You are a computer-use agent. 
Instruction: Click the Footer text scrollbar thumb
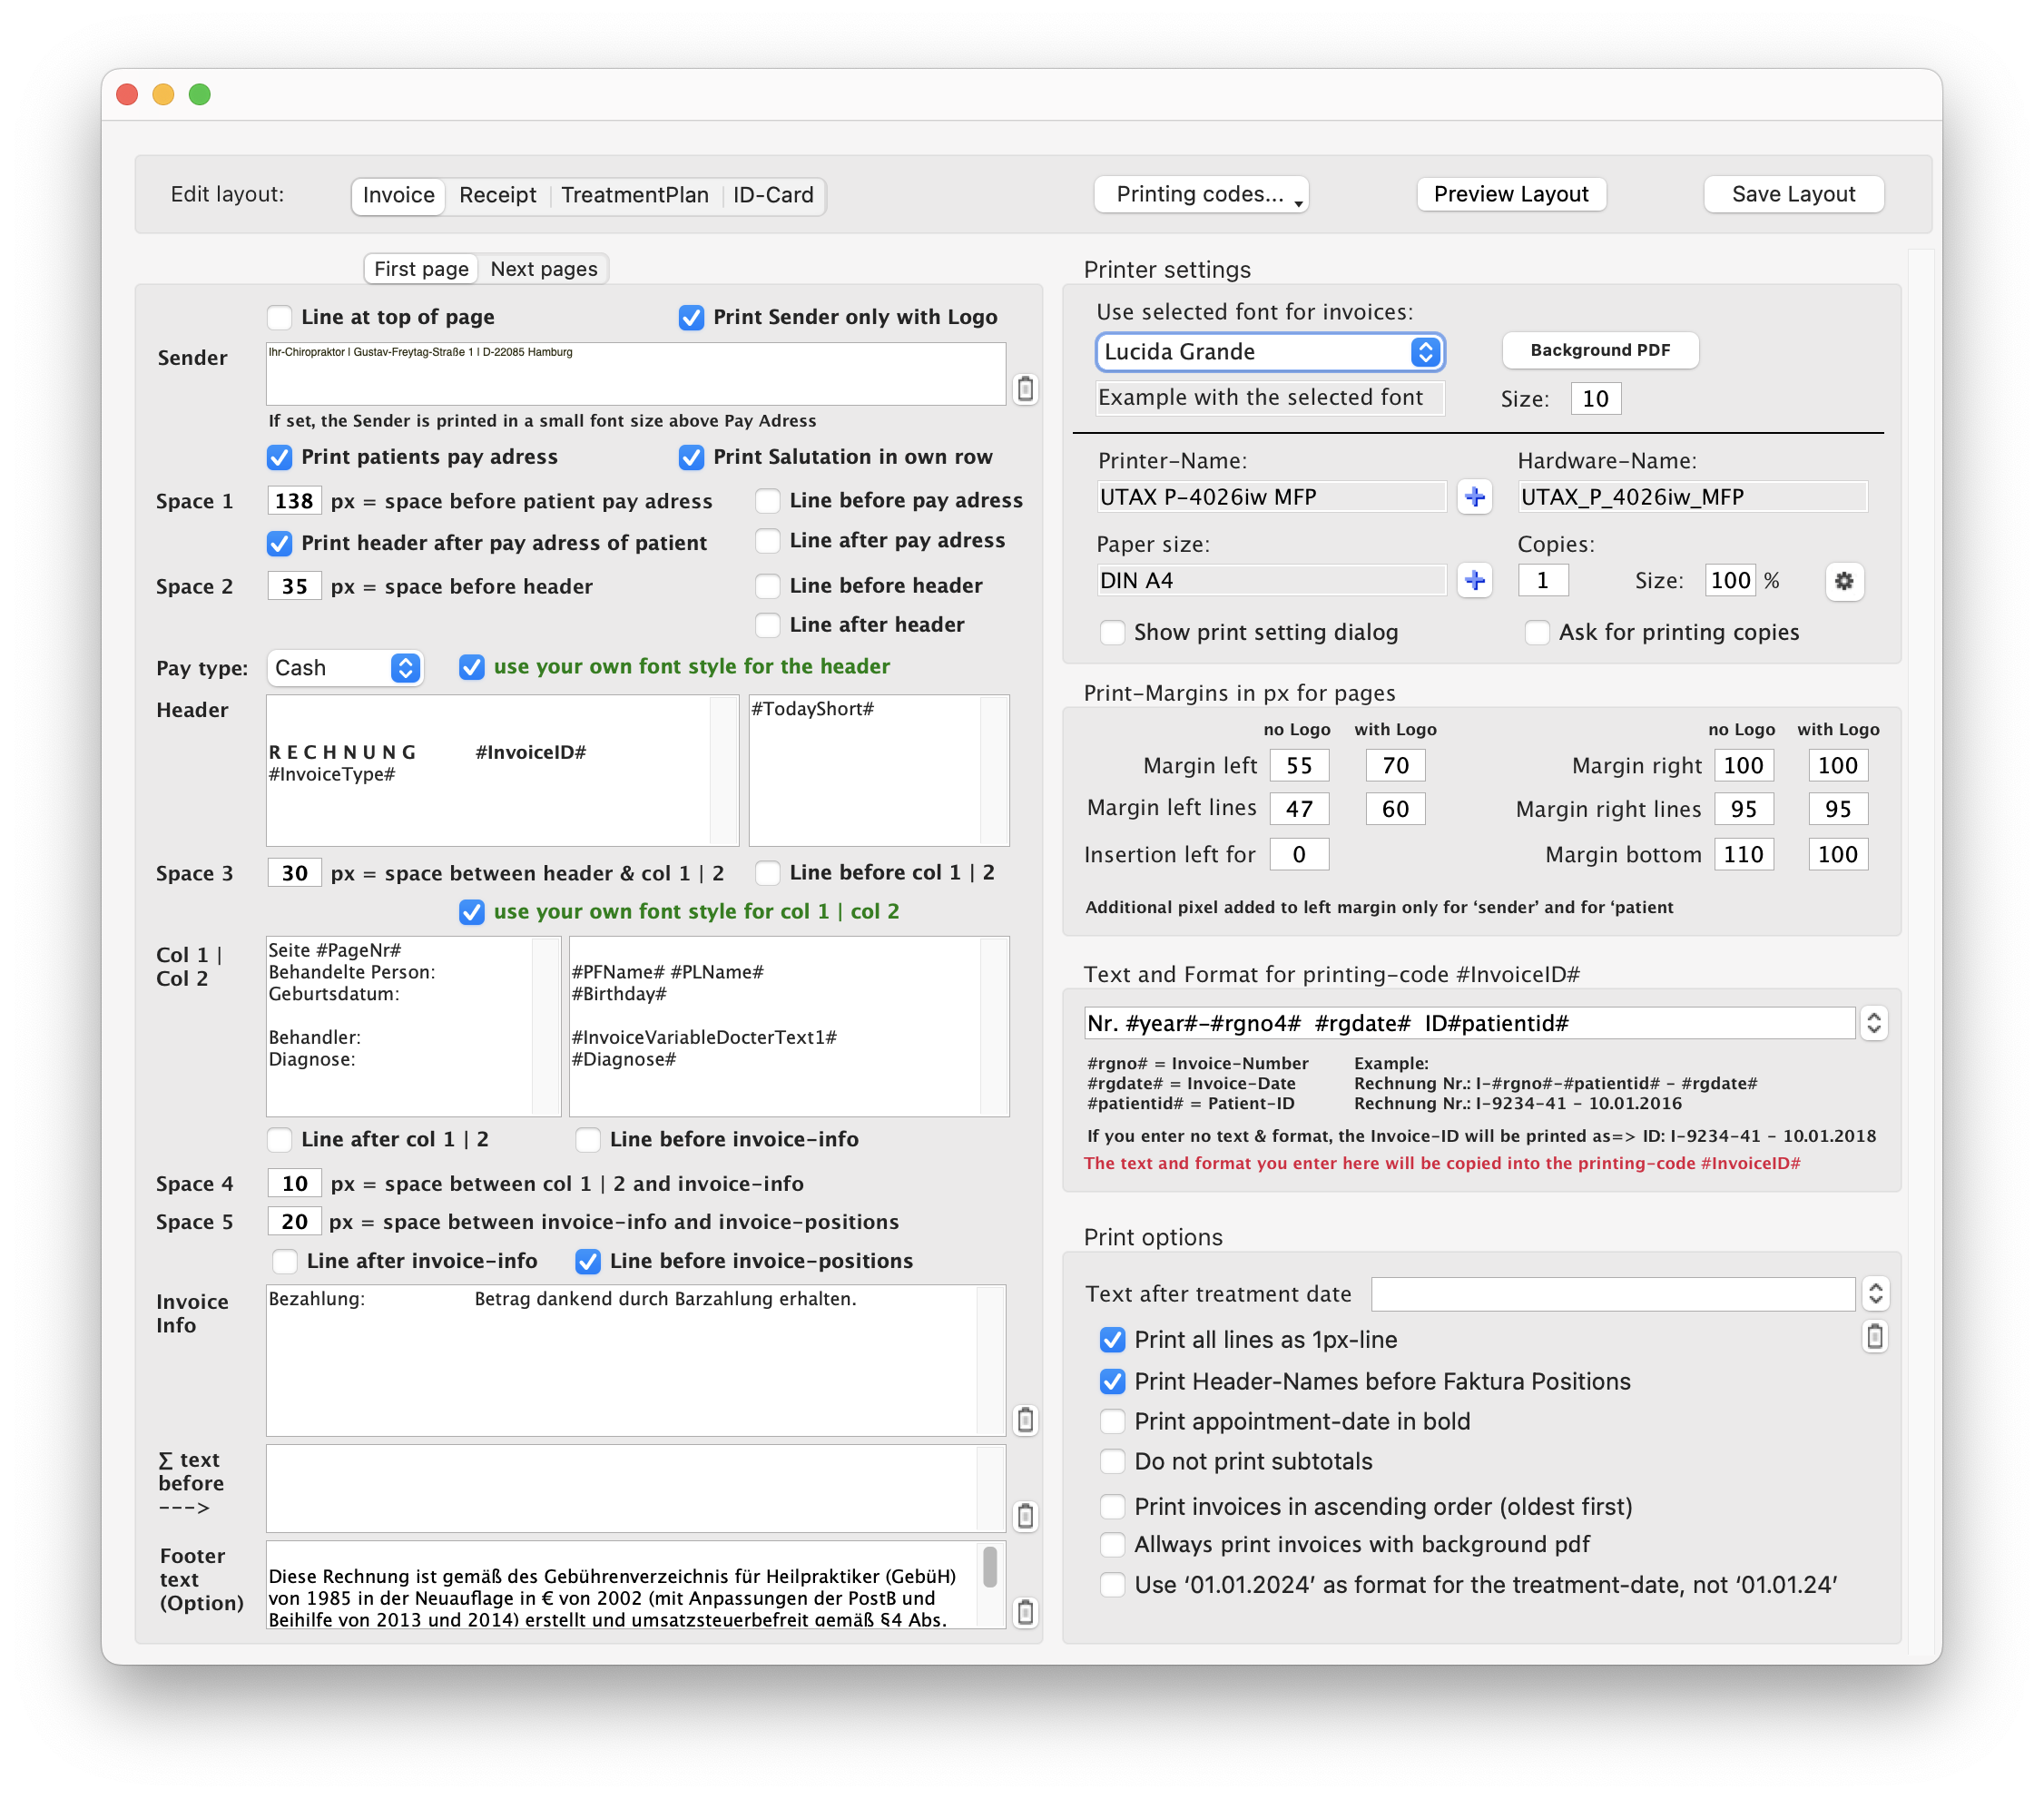(x=989, y=1566)
